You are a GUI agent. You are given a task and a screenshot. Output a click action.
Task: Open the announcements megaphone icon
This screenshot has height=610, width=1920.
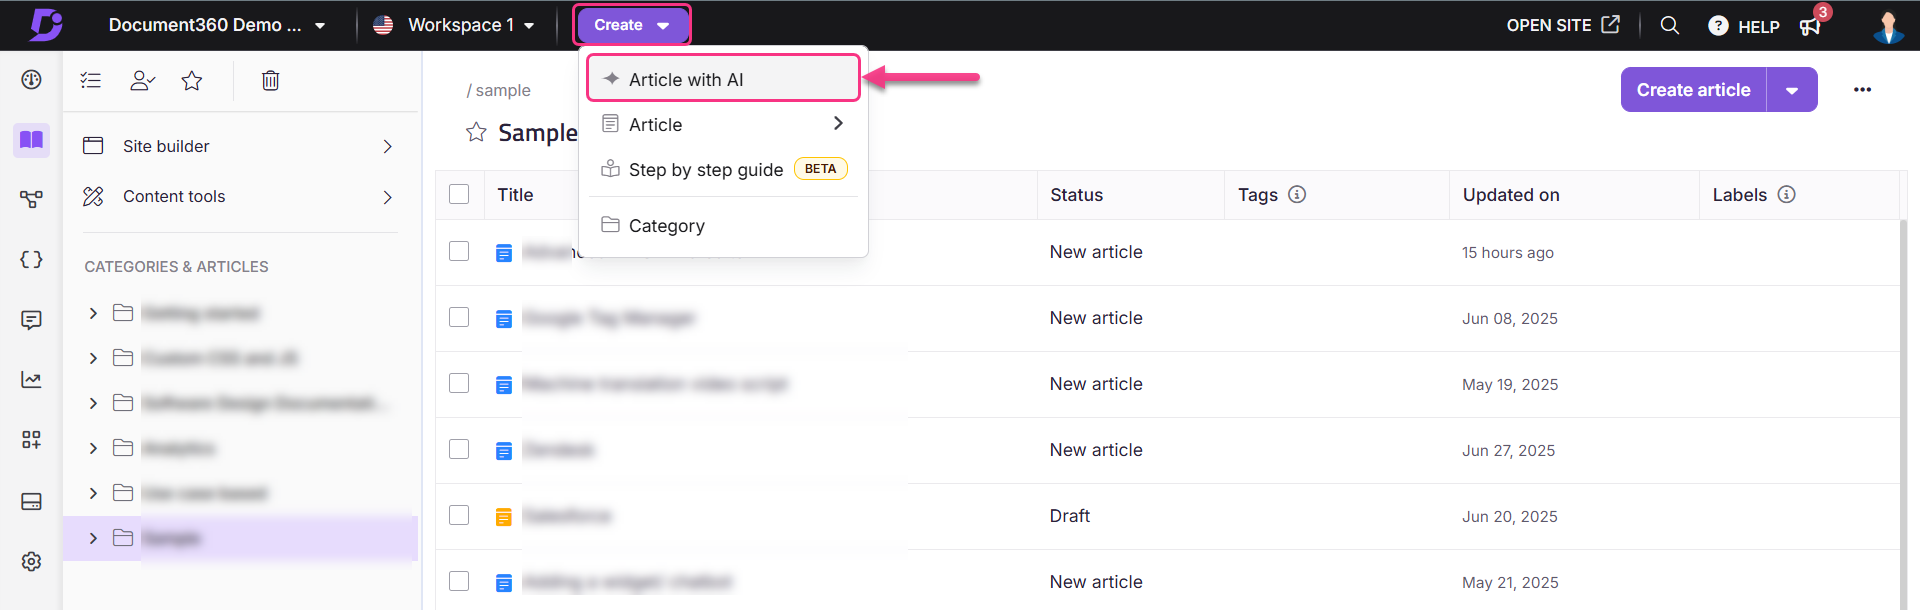1810,26
